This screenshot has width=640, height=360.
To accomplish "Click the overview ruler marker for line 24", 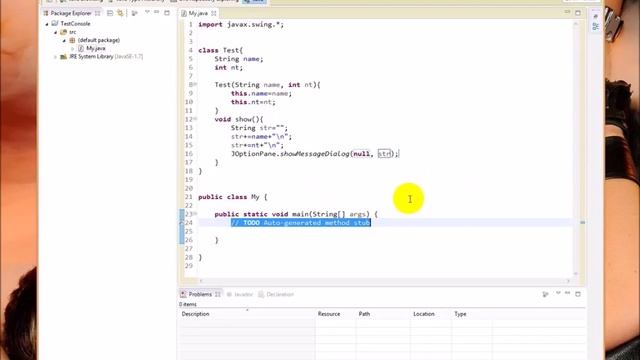I will [582, 222].
